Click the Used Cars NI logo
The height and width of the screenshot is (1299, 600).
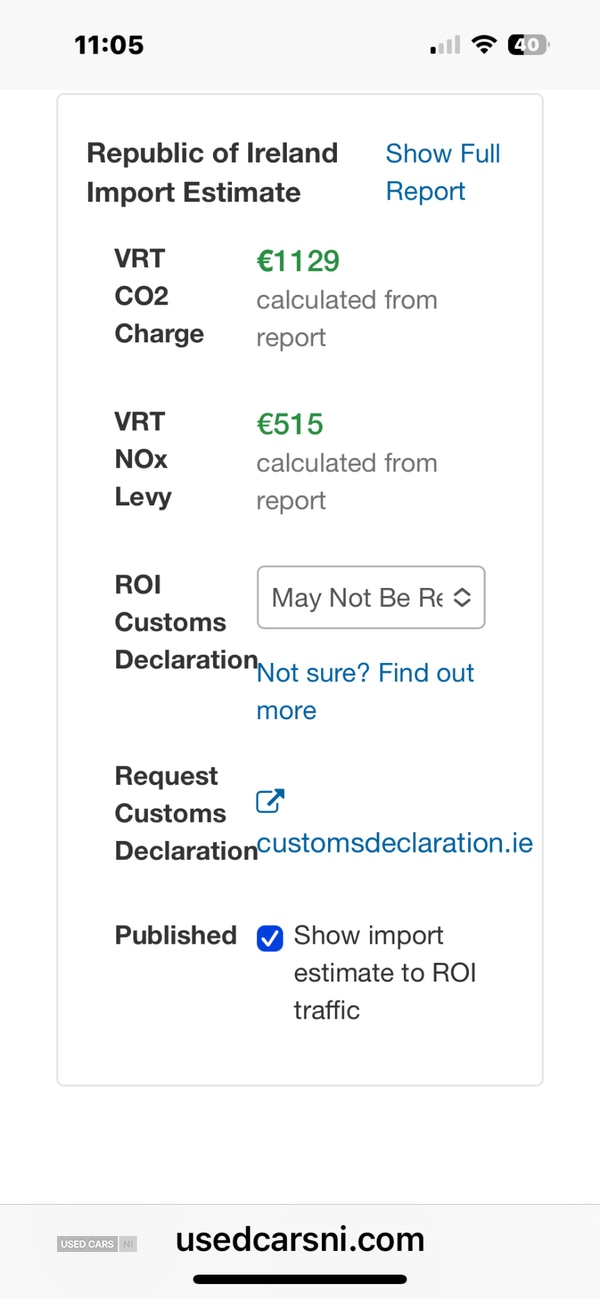(x=97, y=1244)
